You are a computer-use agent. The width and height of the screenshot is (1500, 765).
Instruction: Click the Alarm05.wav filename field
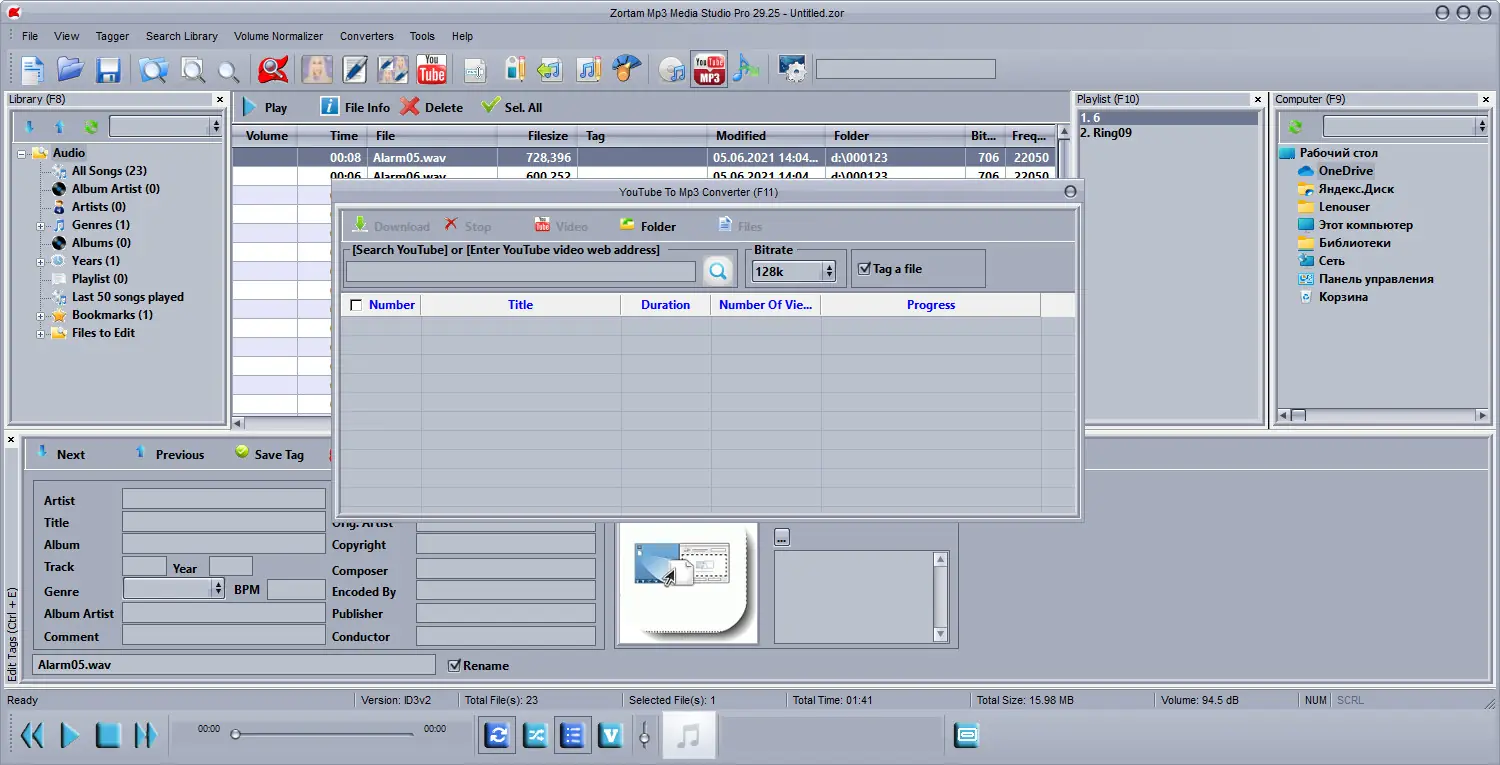[234, 665]
